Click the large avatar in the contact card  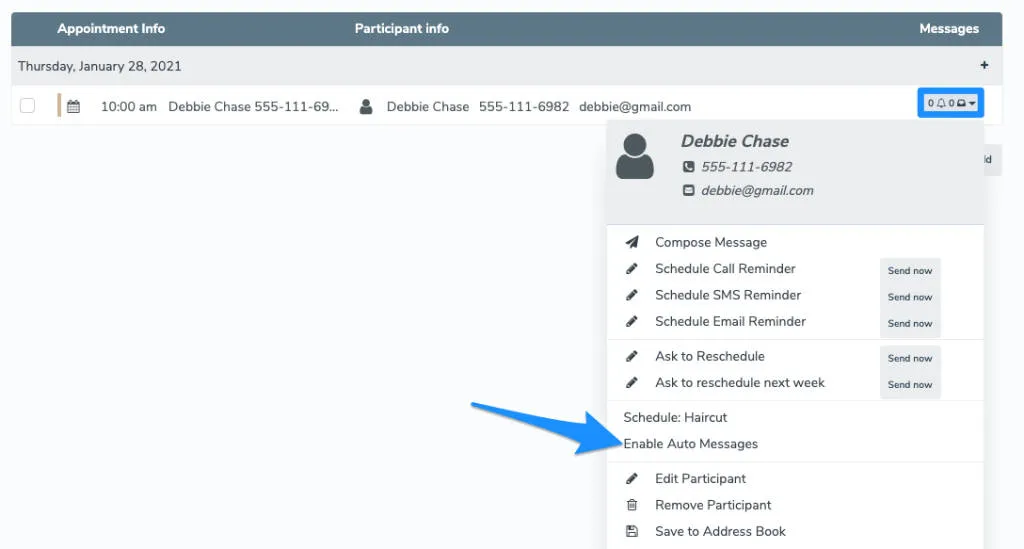point(635,157)
